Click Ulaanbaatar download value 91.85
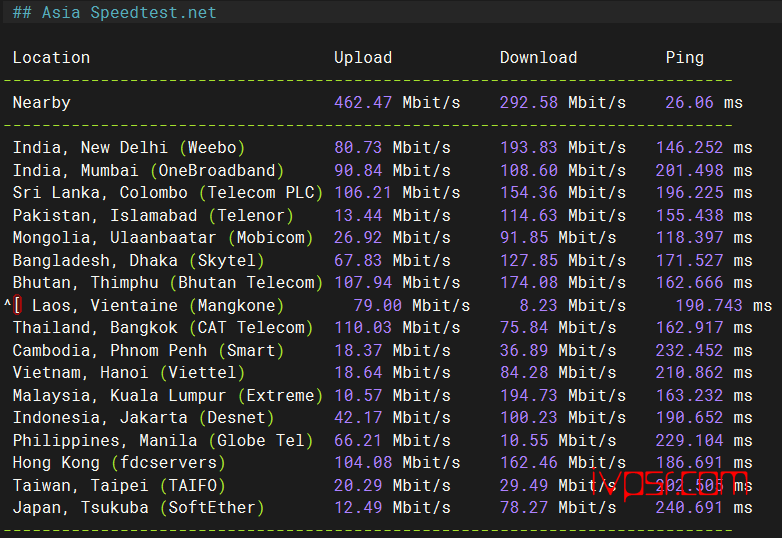The height and width of the screenshot is (538, 782). point(524,237)
